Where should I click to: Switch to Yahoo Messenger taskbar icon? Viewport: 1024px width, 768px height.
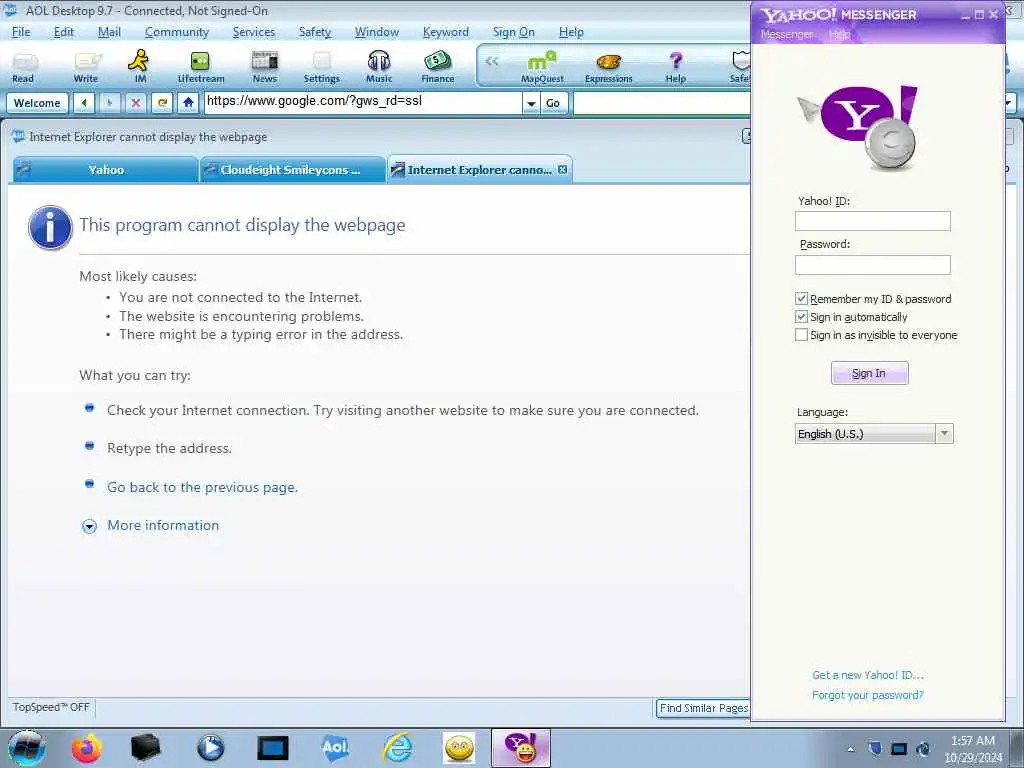(x=520, y=748)
